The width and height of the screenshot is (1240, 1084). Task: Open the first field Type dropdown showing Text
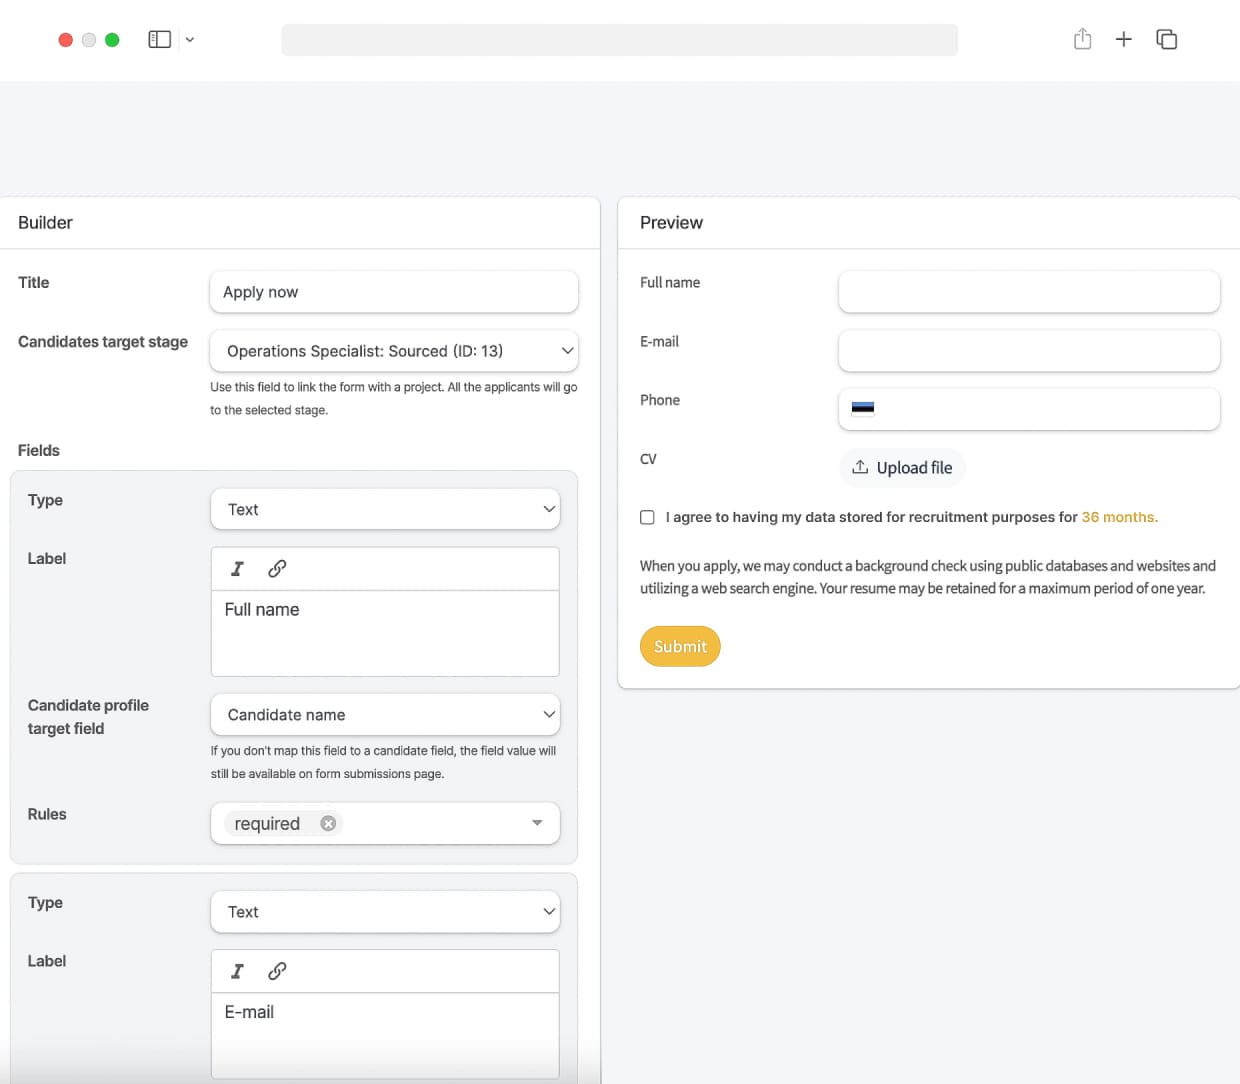point(385,509)
